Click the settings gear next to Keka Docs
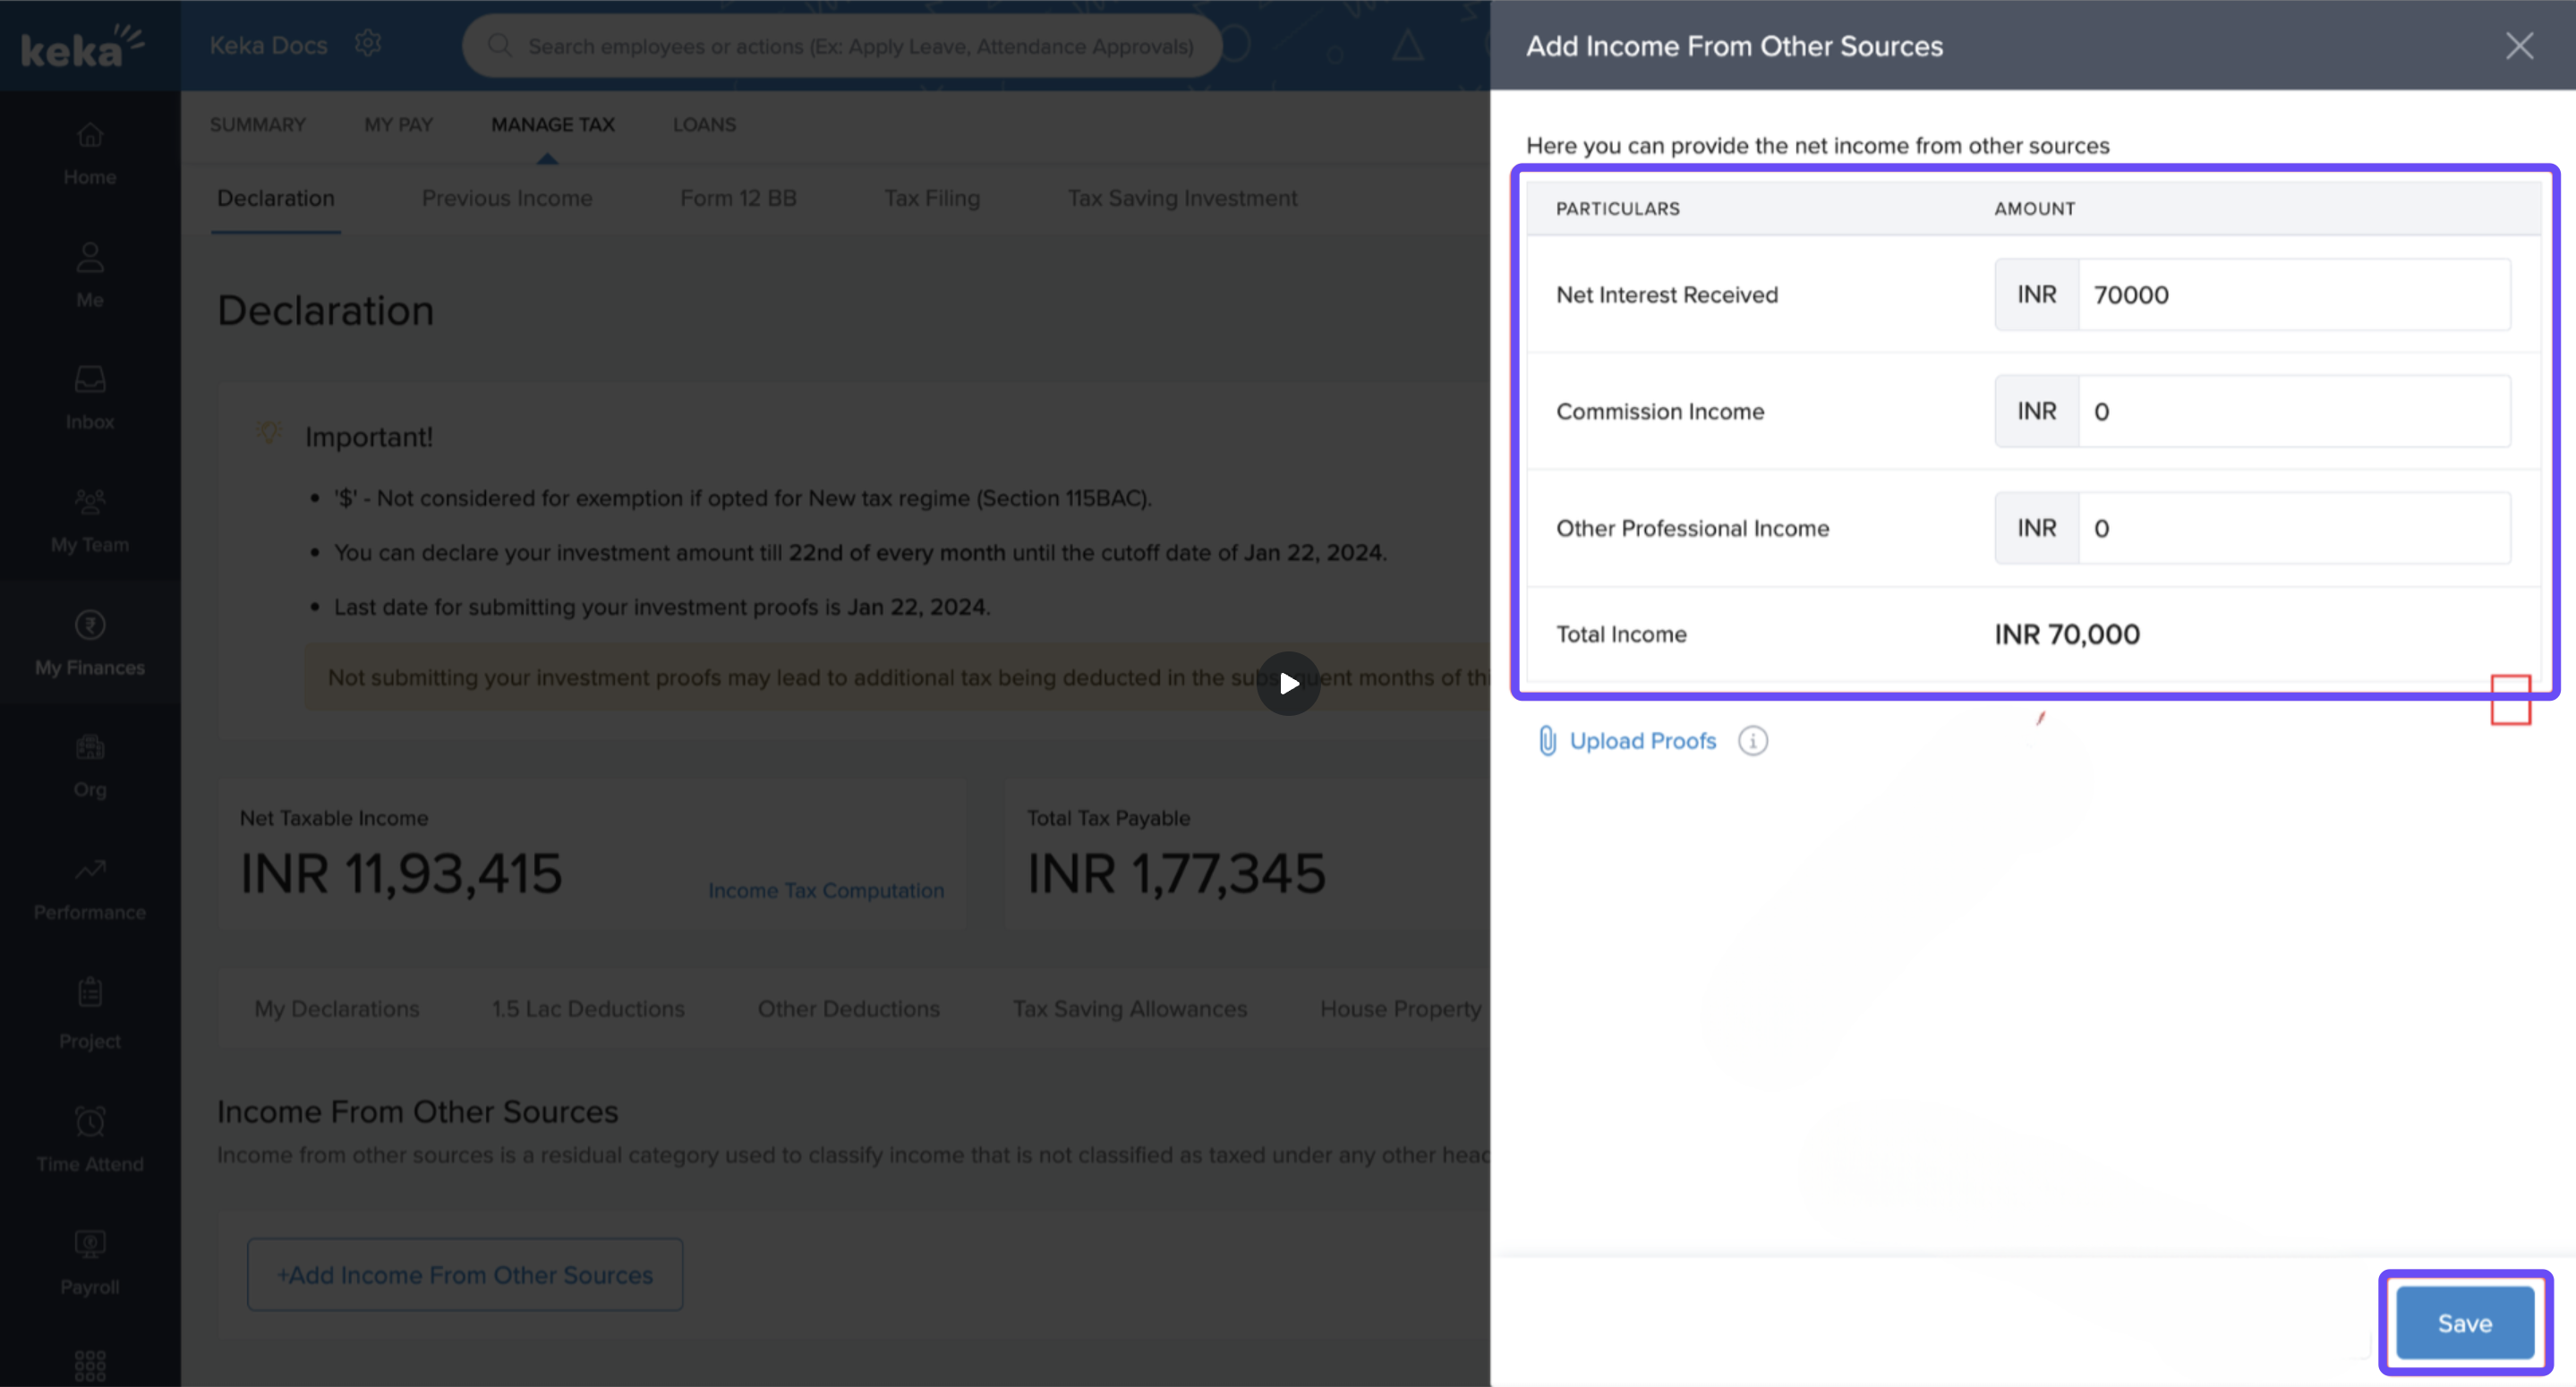The image size is (2576, 1387). click(x=368, y=44)
